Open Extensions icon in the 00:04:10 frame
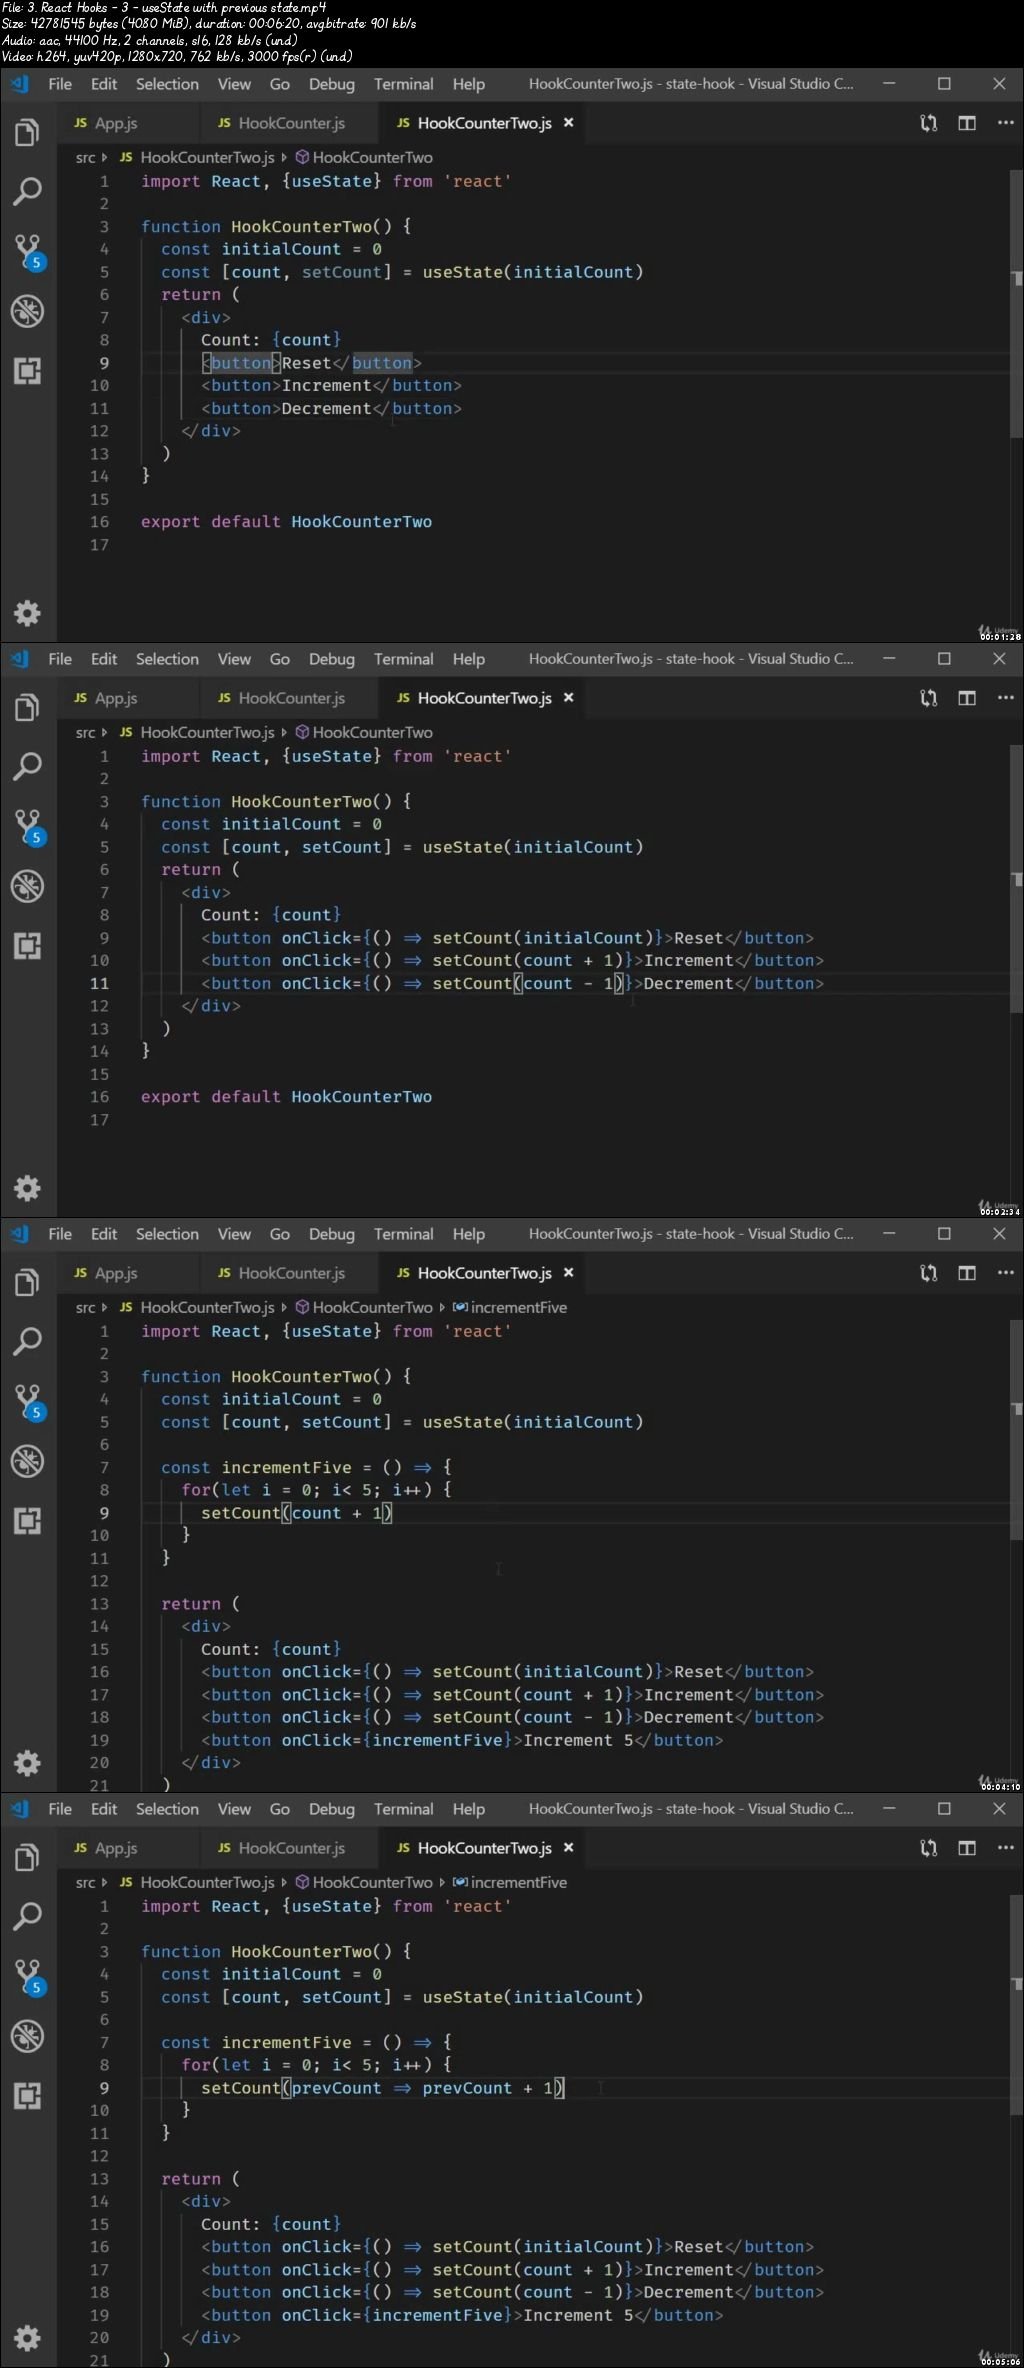This screenshot has width=1024, height=2368. click(x=27, y=1521)
